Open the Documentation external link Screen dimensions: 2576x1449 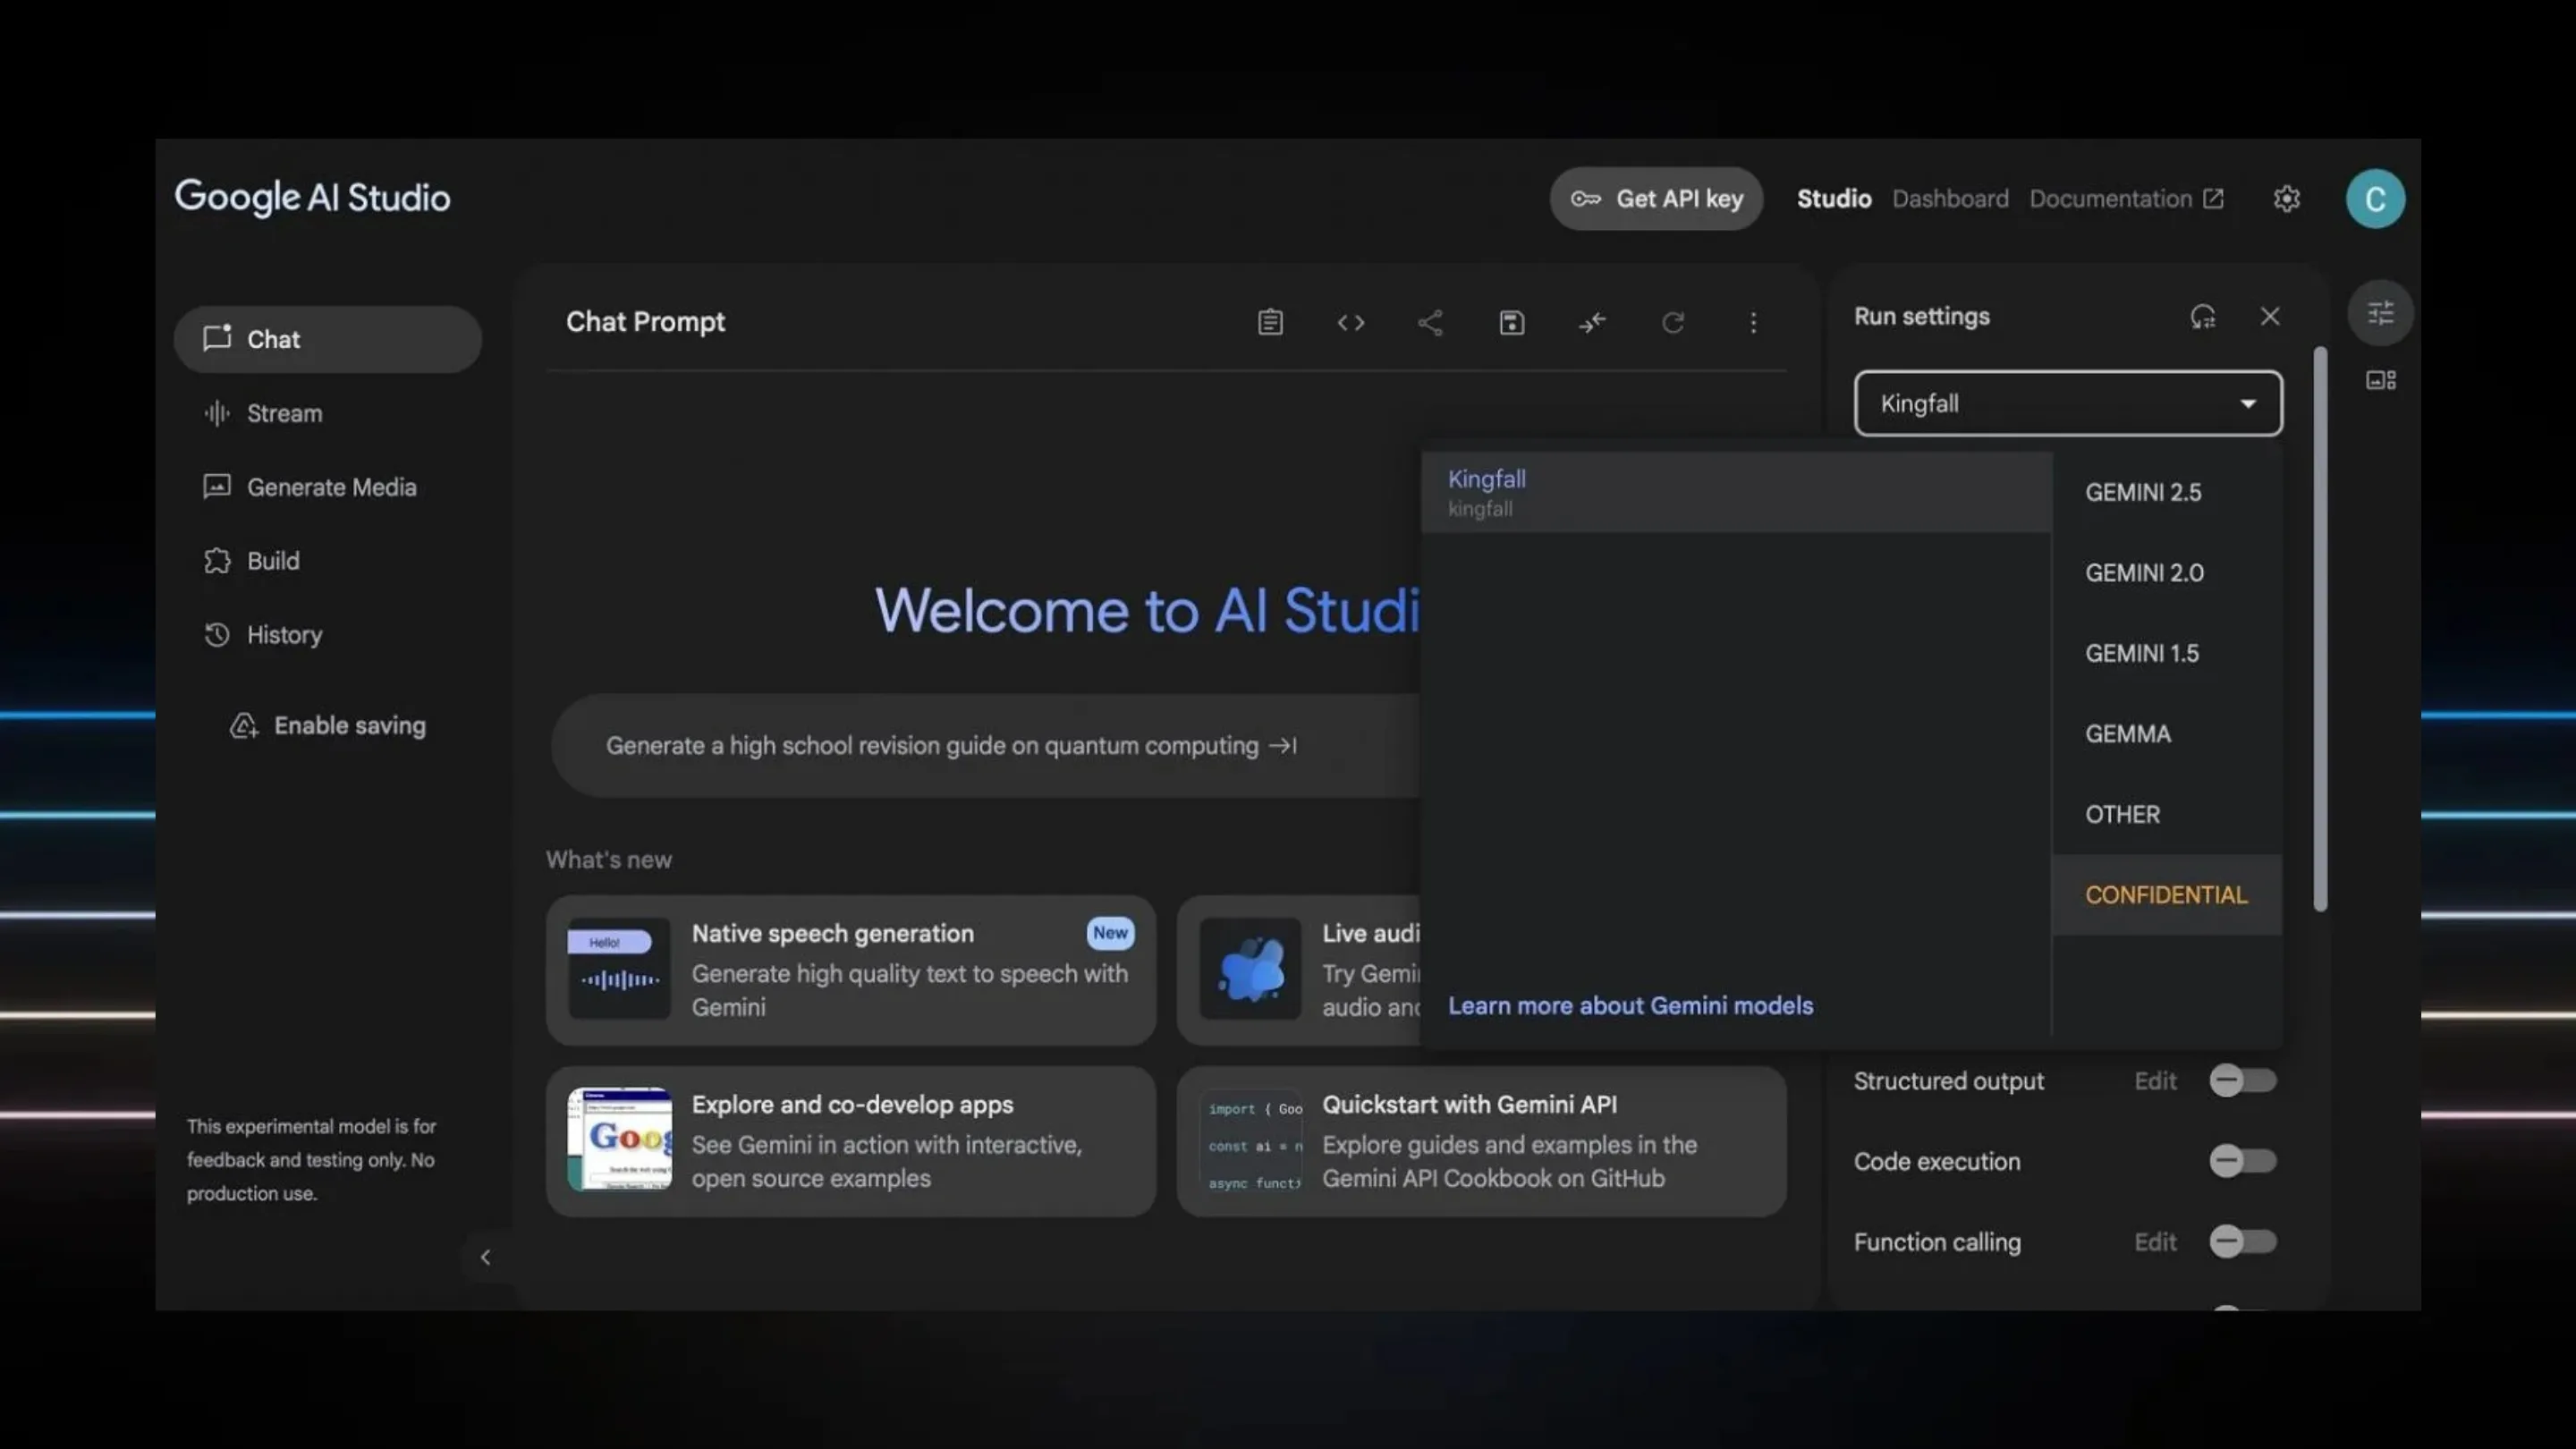click(x=2126, y=199)
